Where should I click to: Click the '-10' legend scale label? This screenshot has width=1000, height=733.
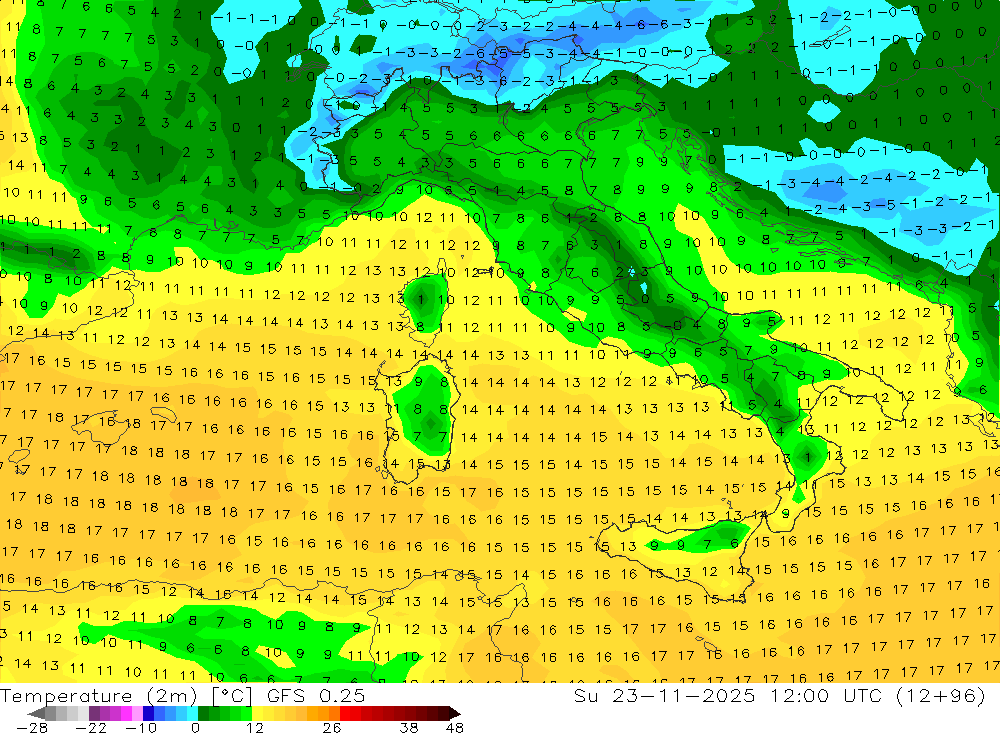(x=141, y=728)
